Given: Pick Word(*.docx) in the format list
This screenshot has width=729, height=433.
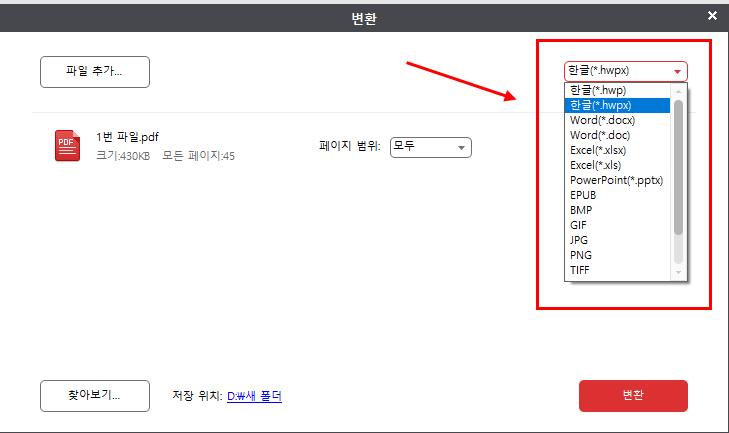Looking at the screenshot, I should point(617,120).
